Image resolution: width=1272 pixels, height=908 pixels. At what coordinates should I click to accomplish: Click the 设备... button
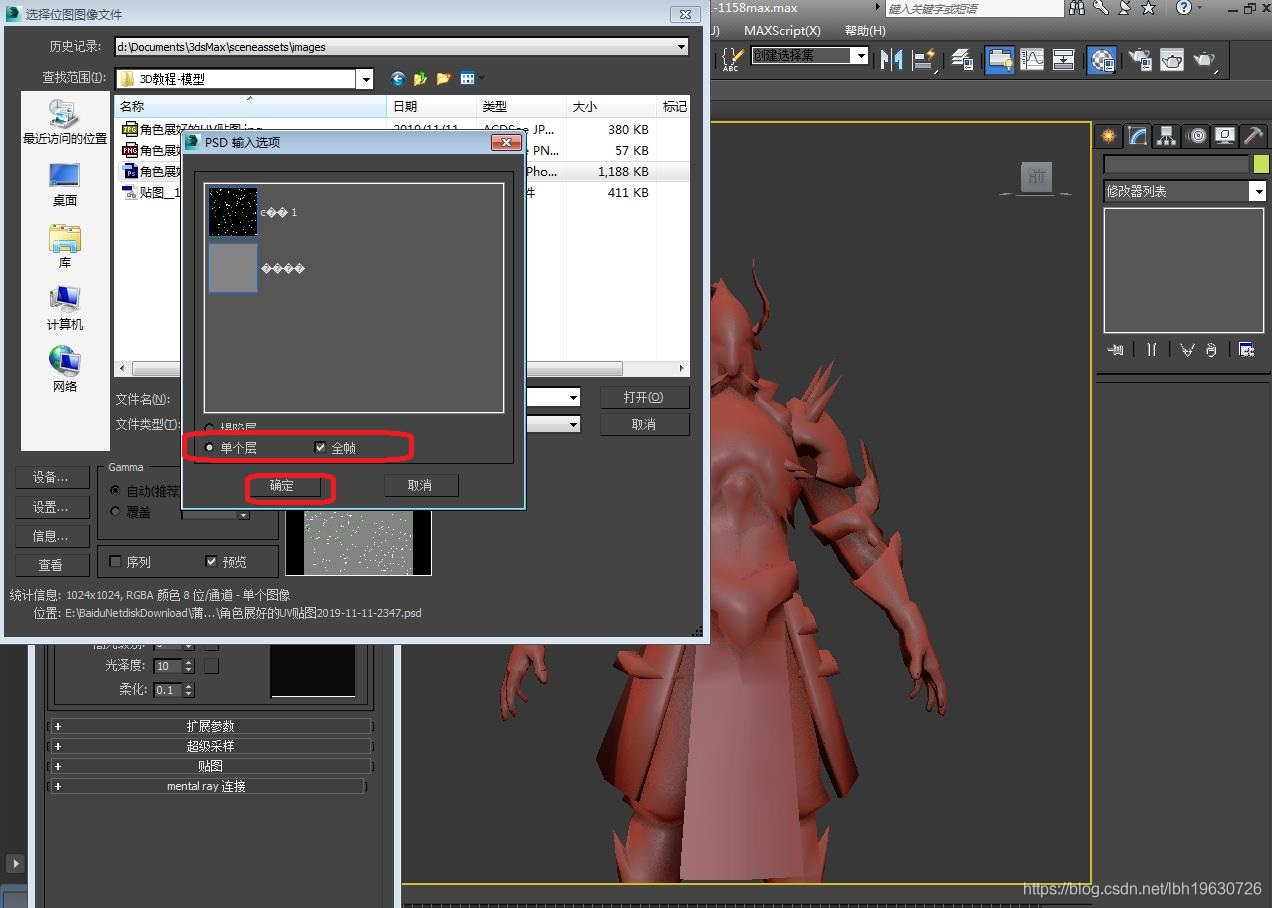(x=50, y=477)
